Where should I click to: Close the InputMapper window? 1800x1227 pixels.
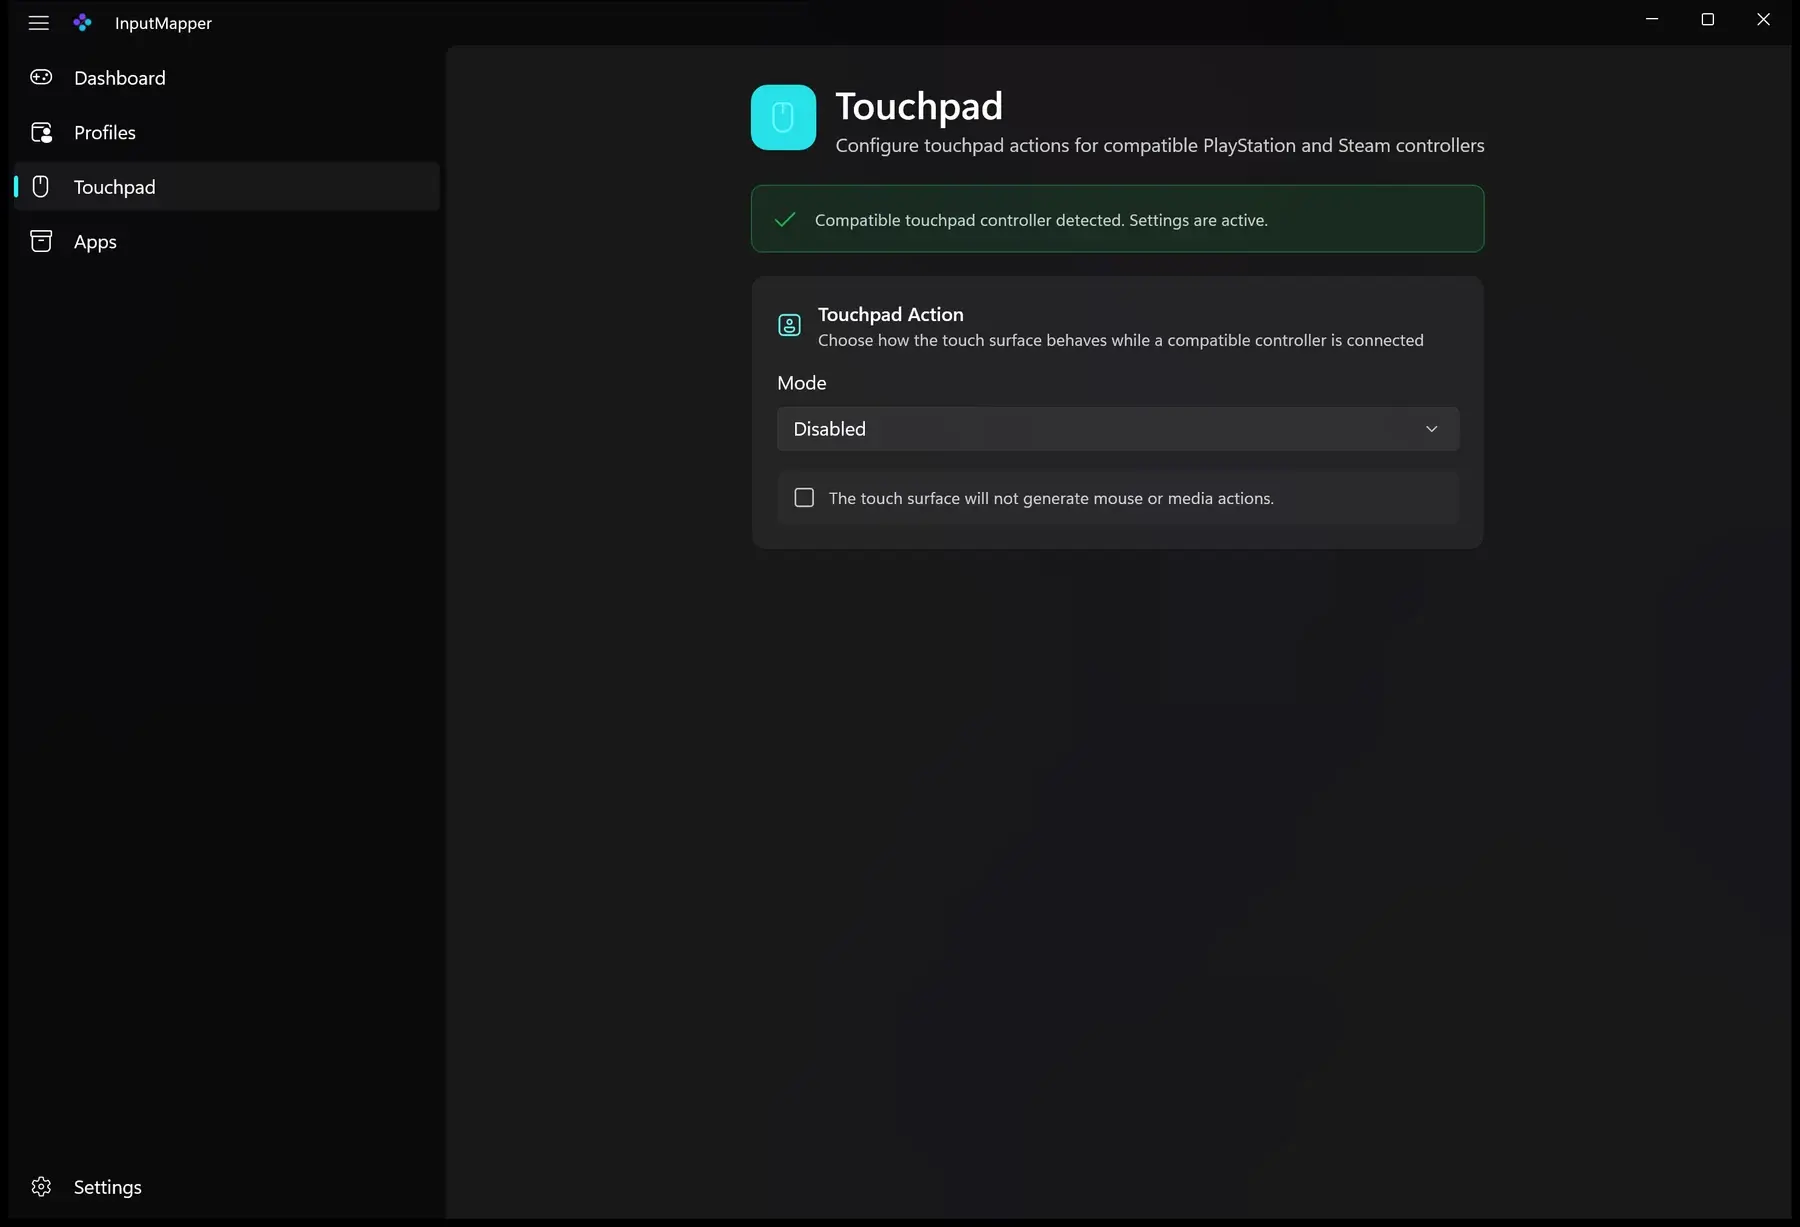[1764, 20]
